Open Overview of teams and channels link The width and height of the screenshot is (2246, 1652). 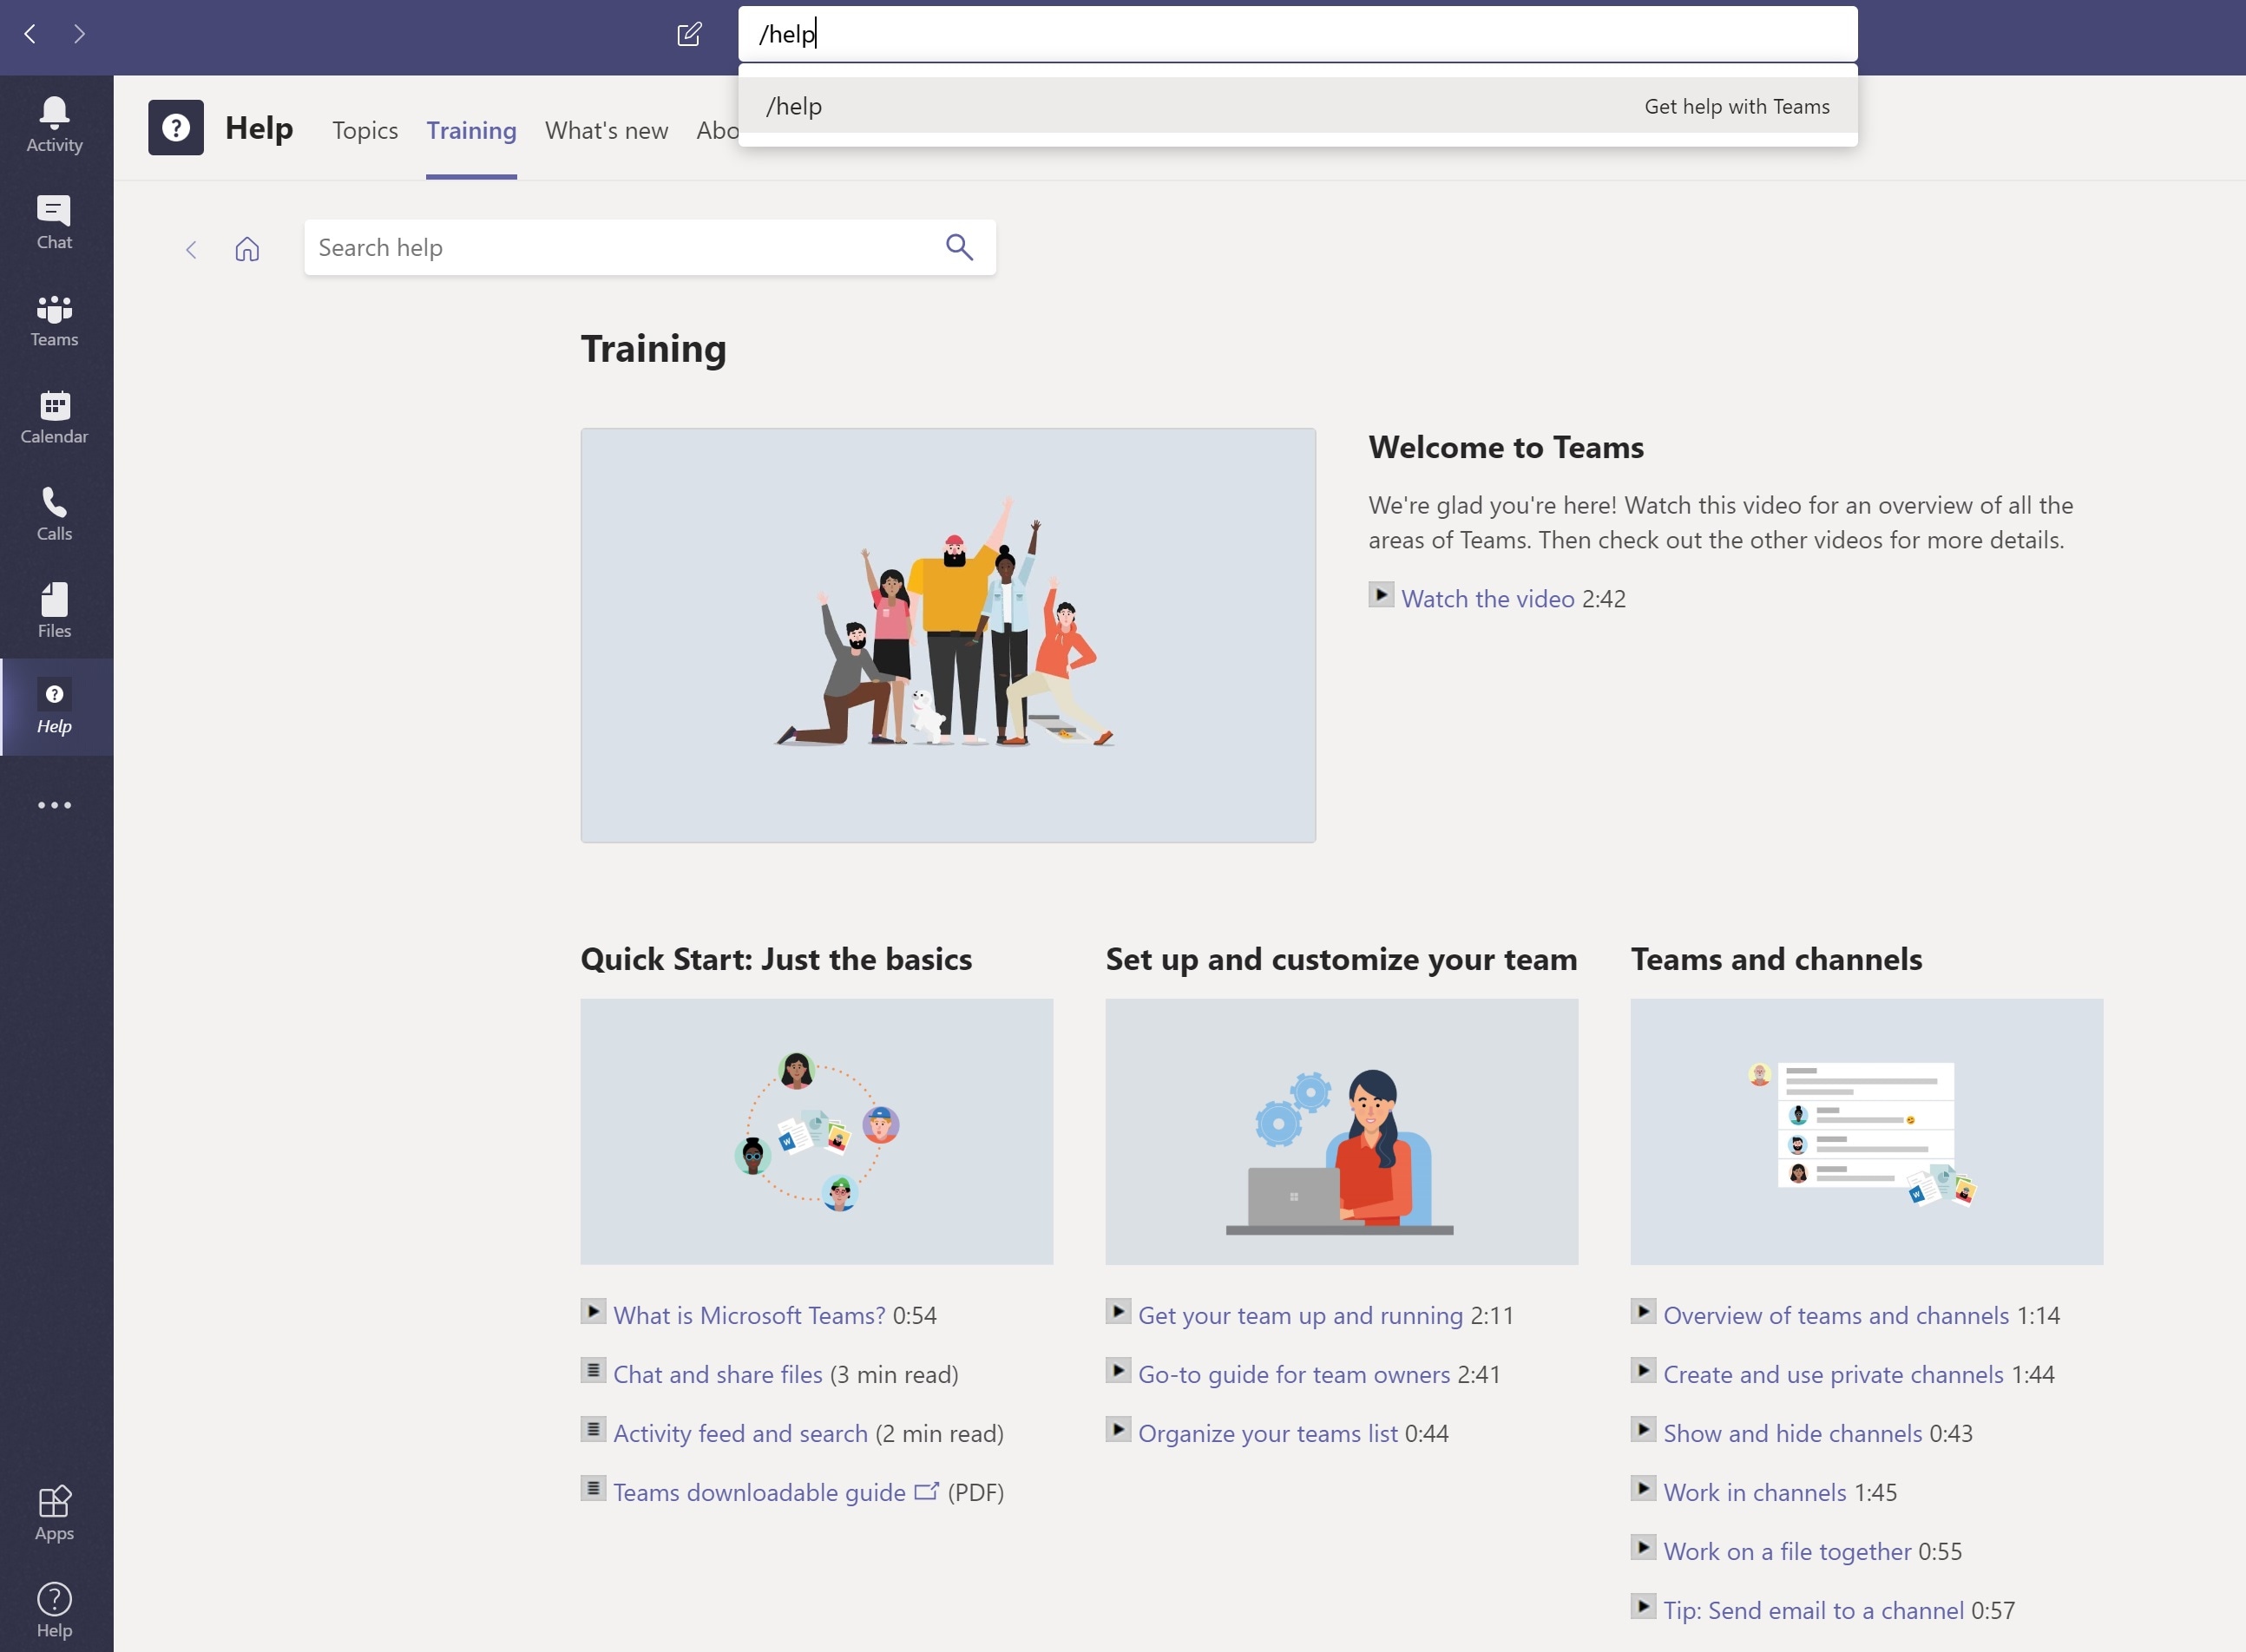[1837, 1315]
